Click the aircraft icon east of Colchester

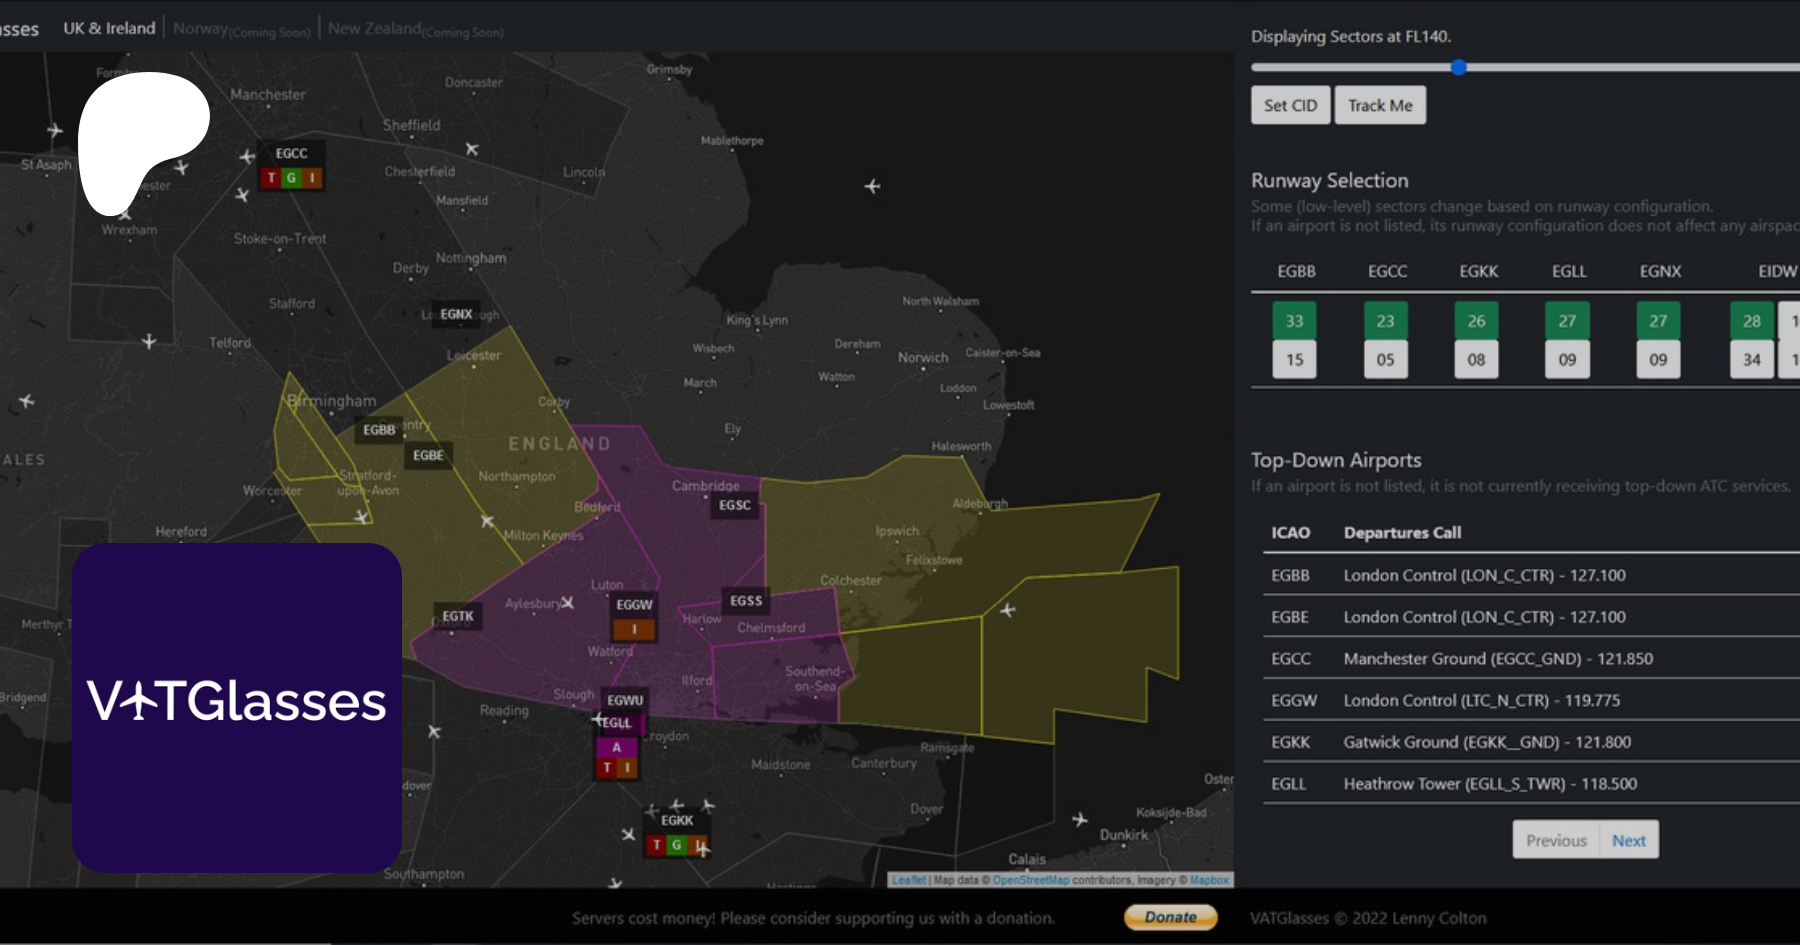(1007, 610)
